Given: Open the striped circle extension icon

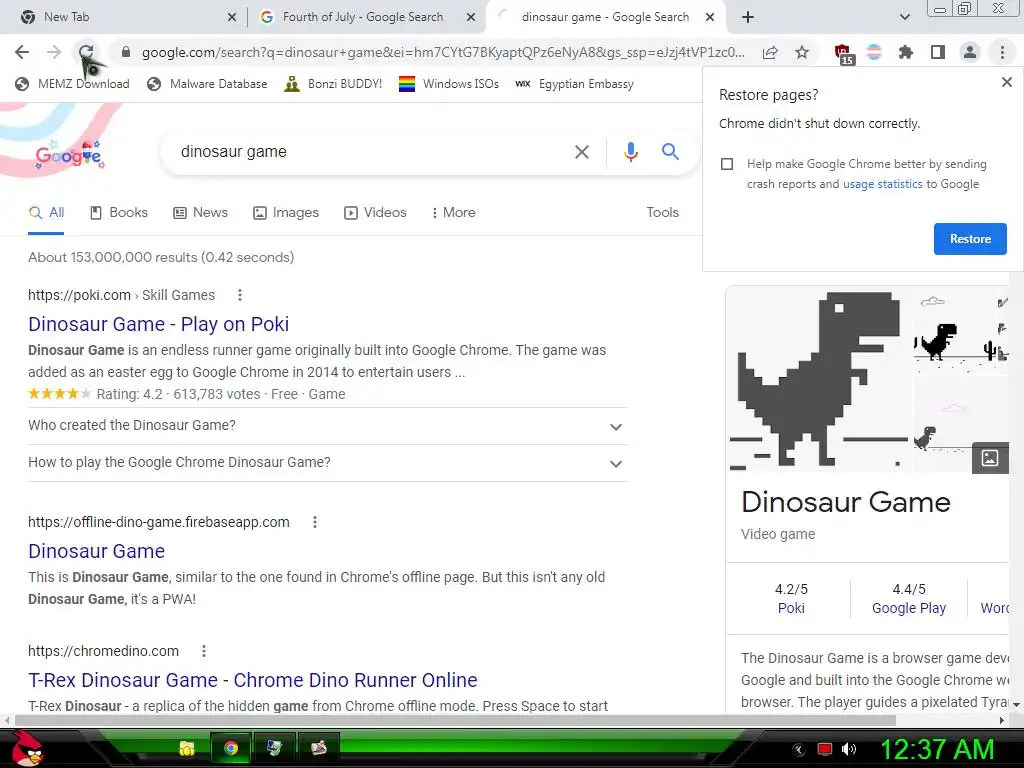Looking at the screenshot, I should tap(874, 52).
